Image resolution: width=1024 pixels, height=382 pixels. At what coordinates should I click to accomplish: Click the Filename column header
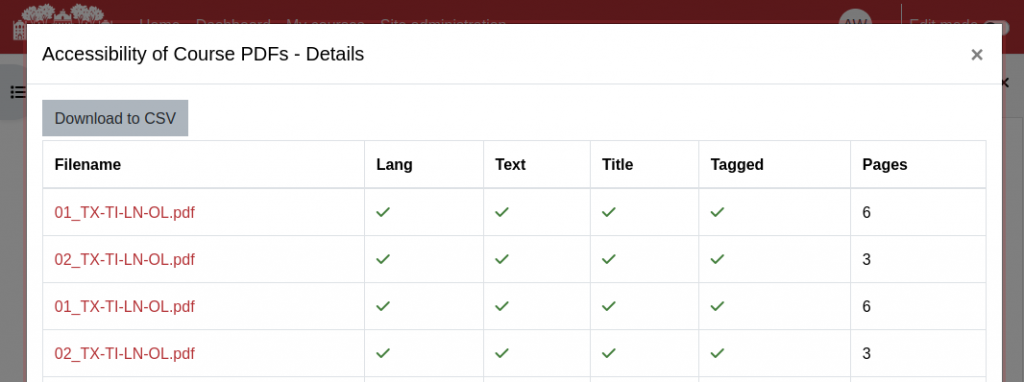pos(88,165)
